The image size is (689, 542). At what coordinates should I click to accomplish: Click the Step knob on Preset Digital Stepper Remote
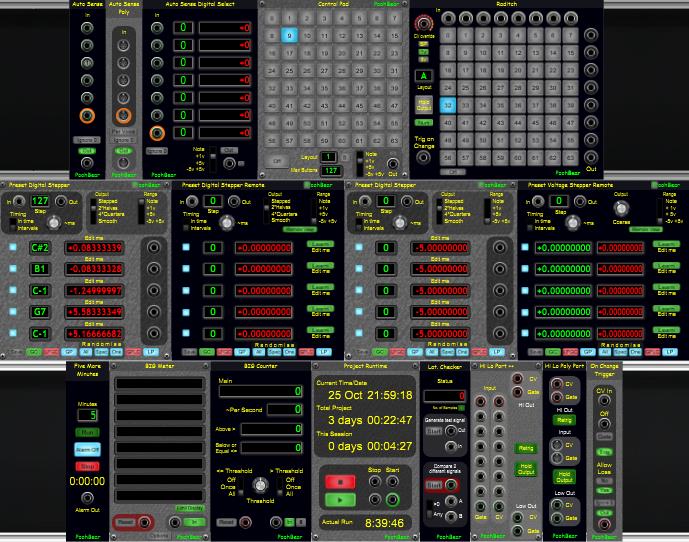(228, 224)
